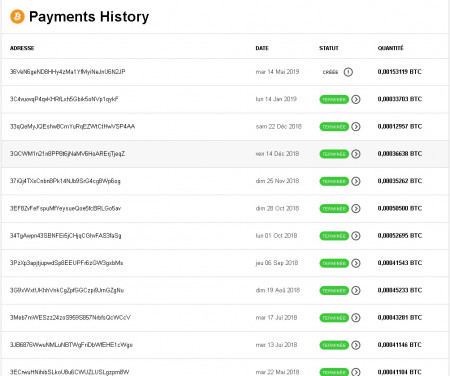This screenshot has height=376, width=450.
Task: Click Terminée badge on 13 Jui 2018 row
Action: (x=334, y=345)
